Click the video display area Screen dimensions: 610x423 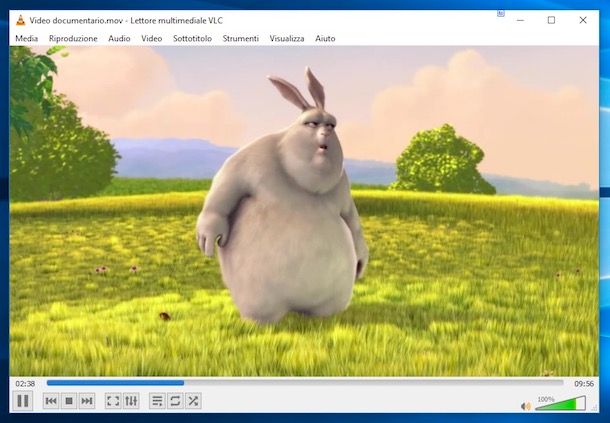[304, 211]
